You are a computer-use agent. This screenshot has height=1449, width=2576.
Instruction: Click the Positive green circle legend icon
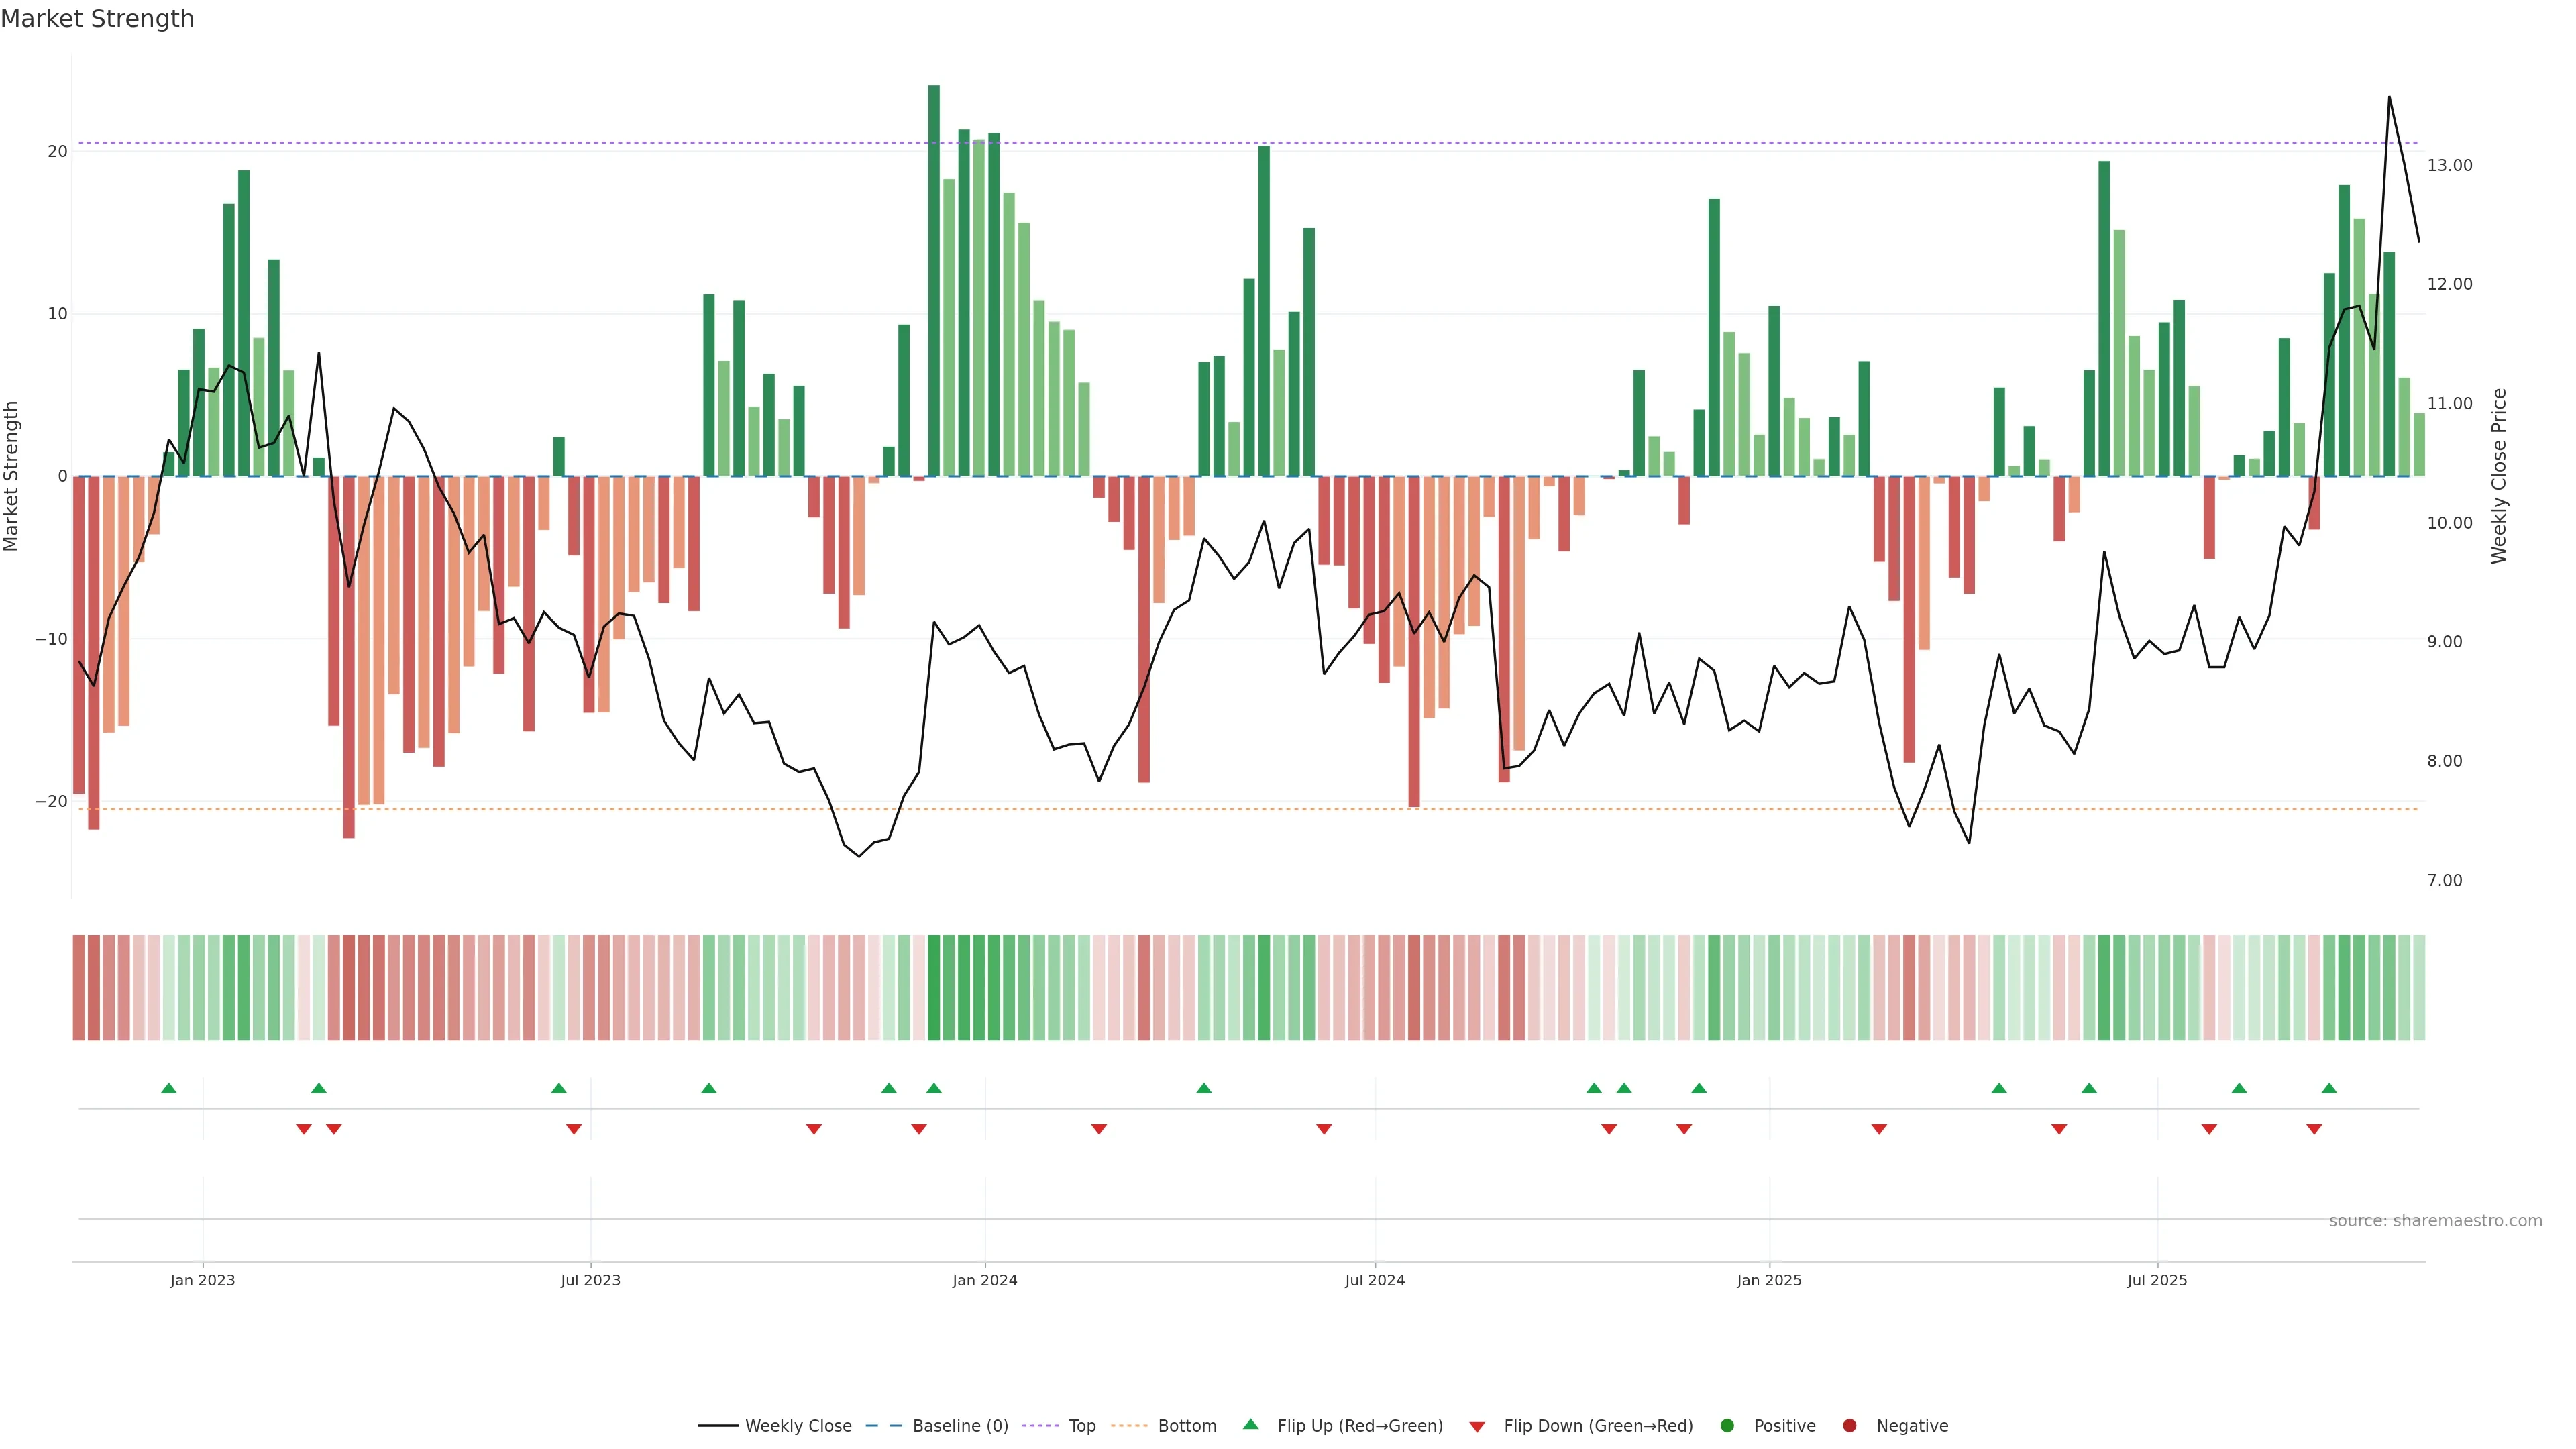click(x=1727, y=1426)
